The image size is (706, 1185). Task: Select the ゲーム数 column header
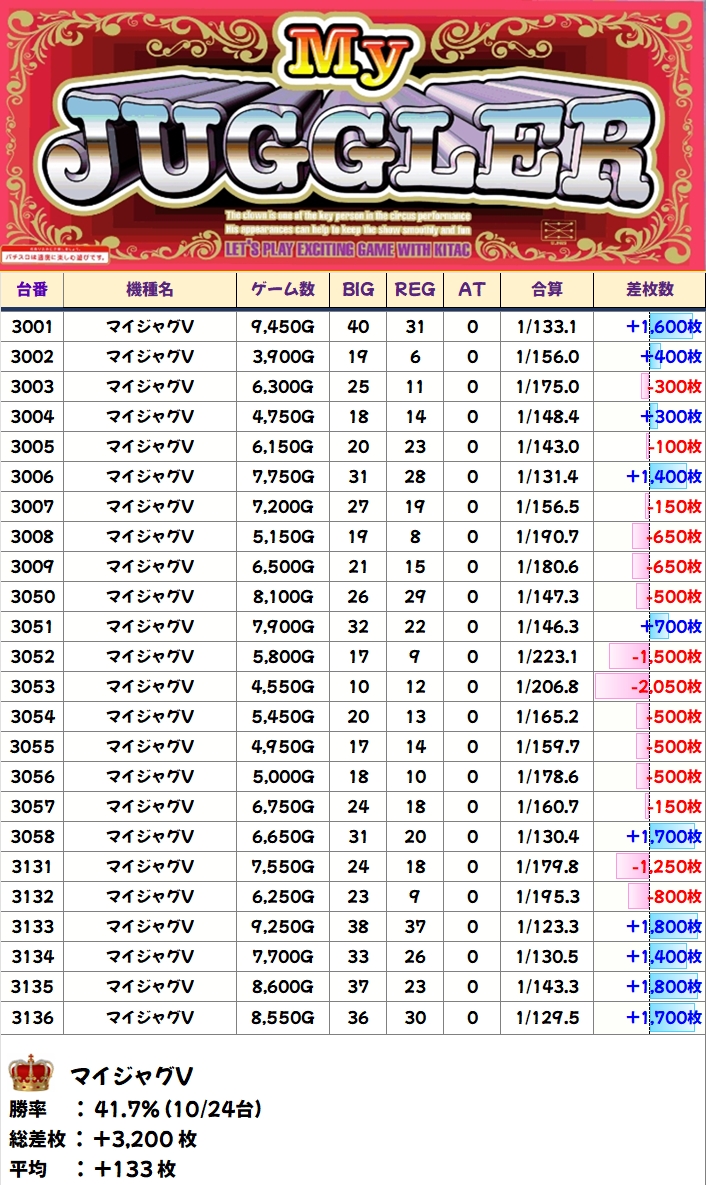(283, 289)
